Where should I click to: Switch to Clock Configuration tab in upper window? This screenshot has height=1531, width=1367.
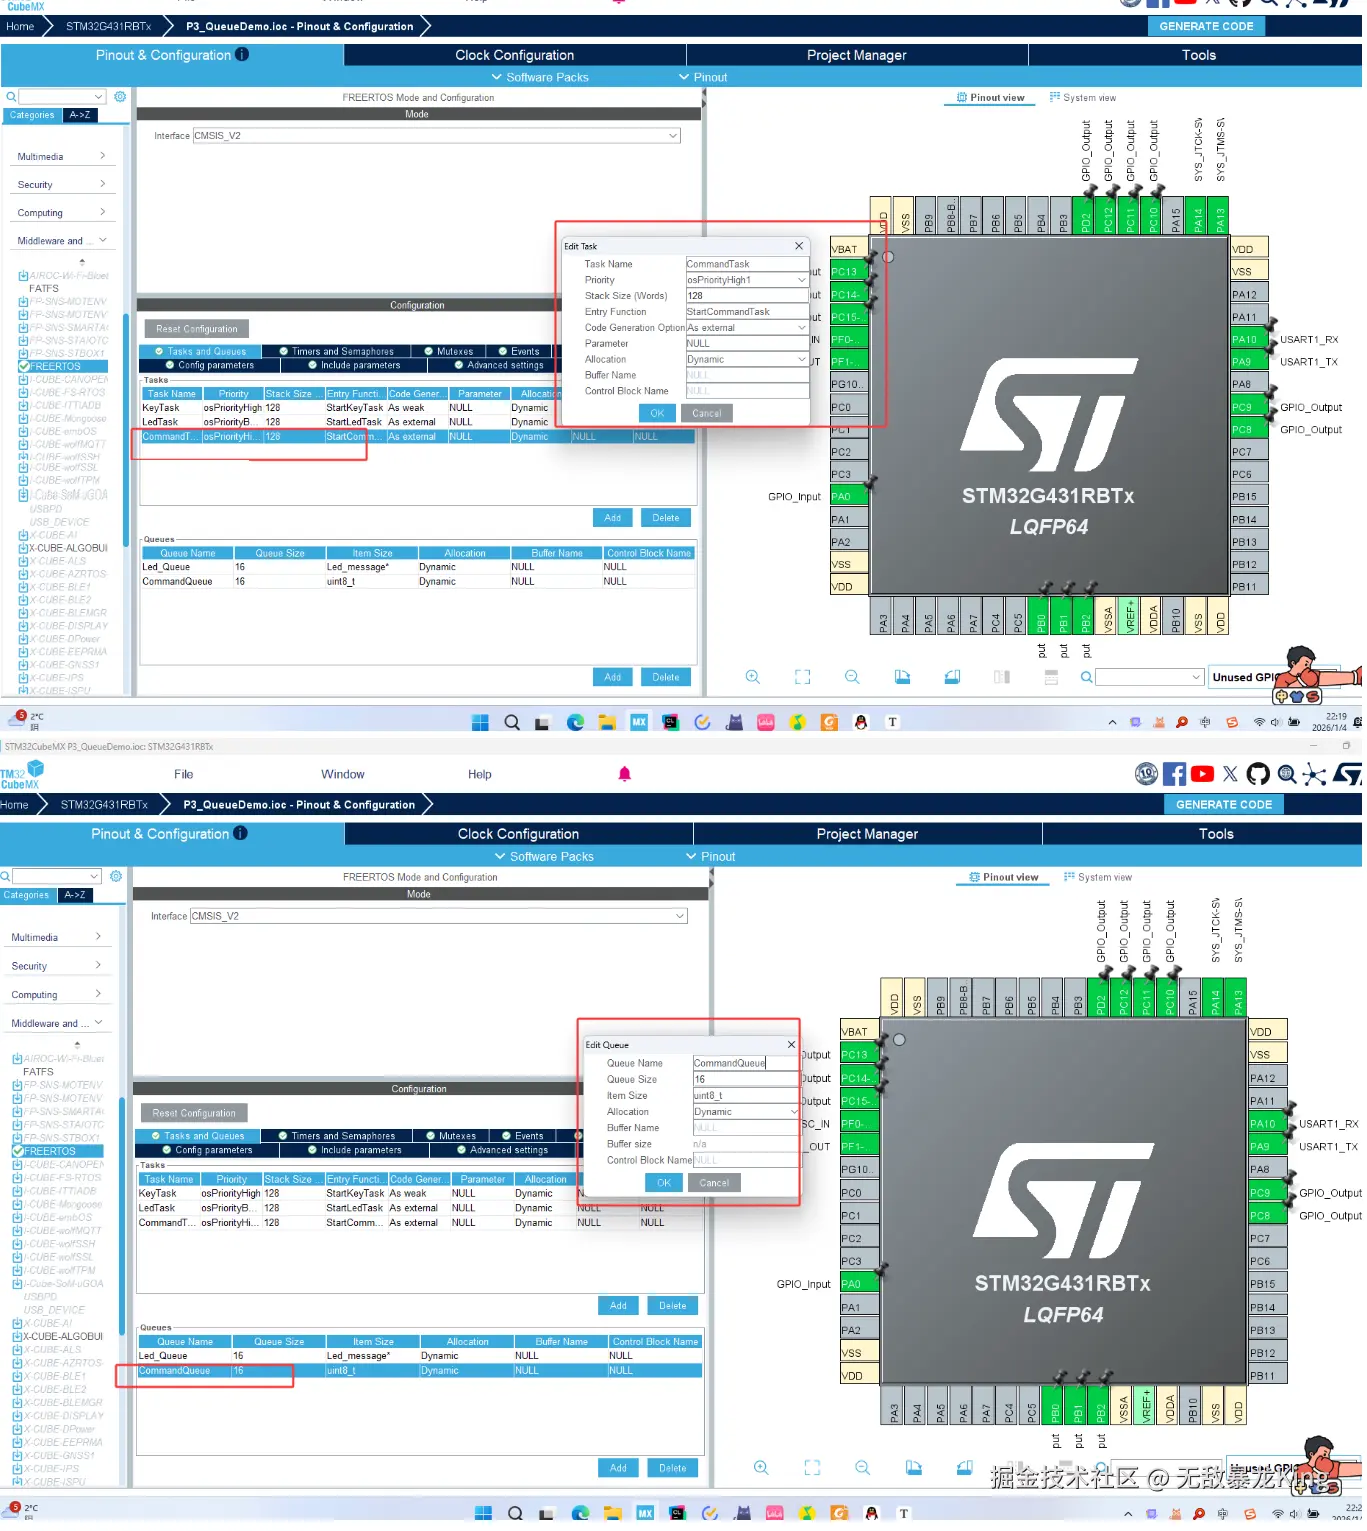[x=517, y=55]
